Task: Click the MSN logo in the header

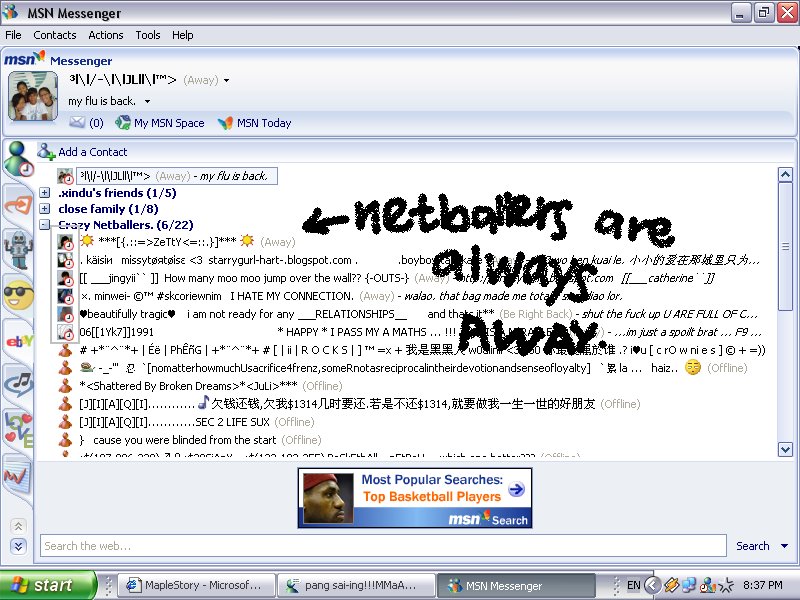Action: tap(24, 59)
